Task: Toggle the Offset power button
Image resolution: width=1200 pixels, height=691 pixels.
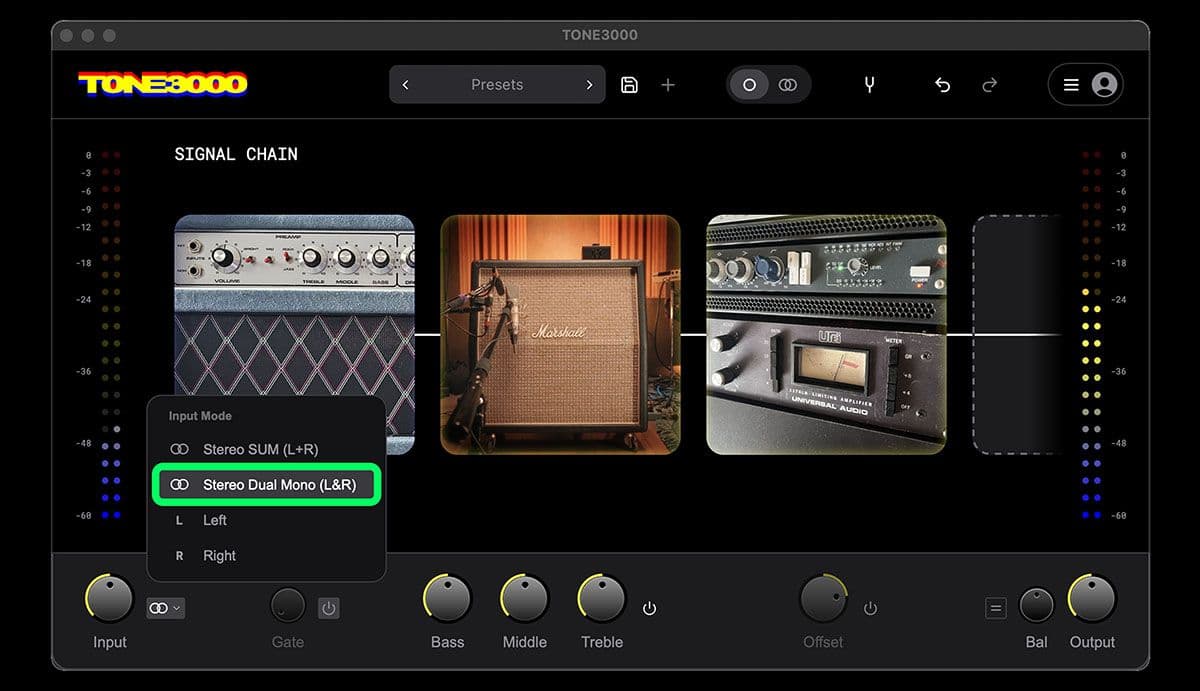Action: pos(870,608)
